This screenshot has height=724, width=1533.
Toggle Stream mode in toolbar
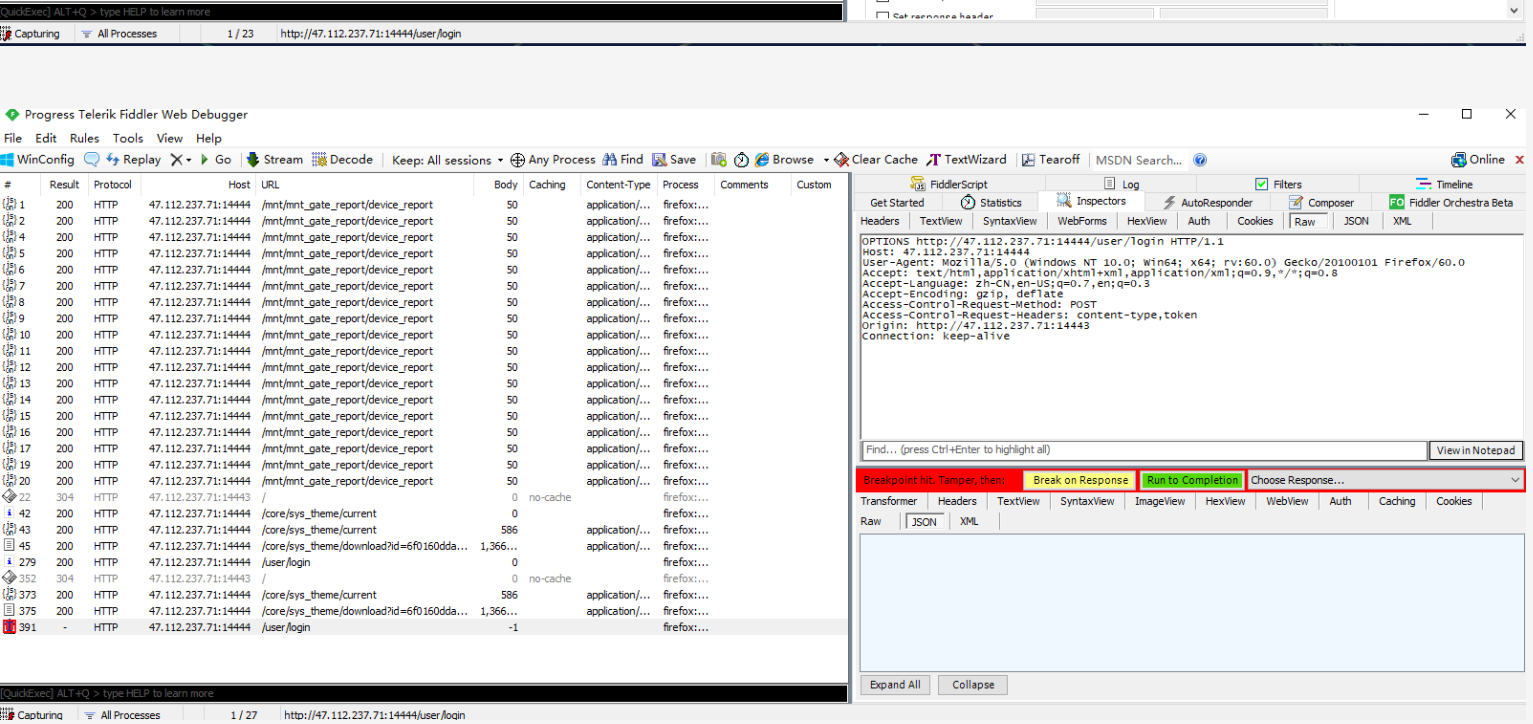coord(274,160)
